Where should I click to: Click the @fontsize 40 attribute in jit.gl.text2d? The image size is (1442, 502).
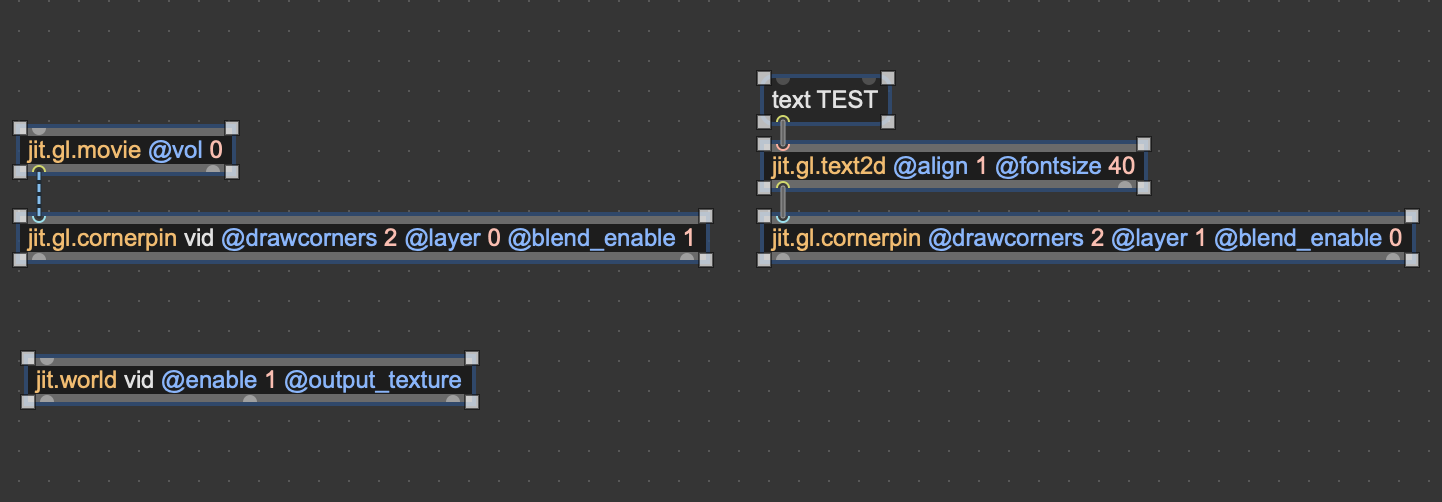pyautogui.click(x=1064, y=165)
